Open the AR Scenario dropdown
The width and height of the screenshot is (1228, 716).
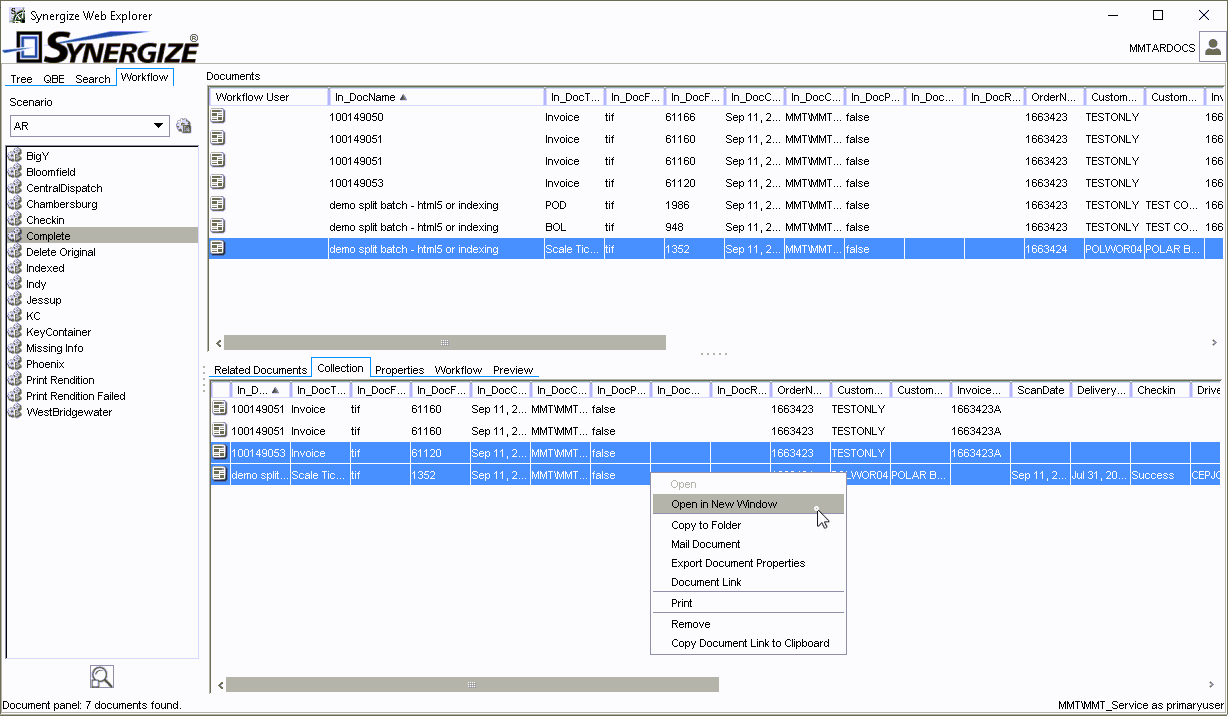tap(158, 126)
